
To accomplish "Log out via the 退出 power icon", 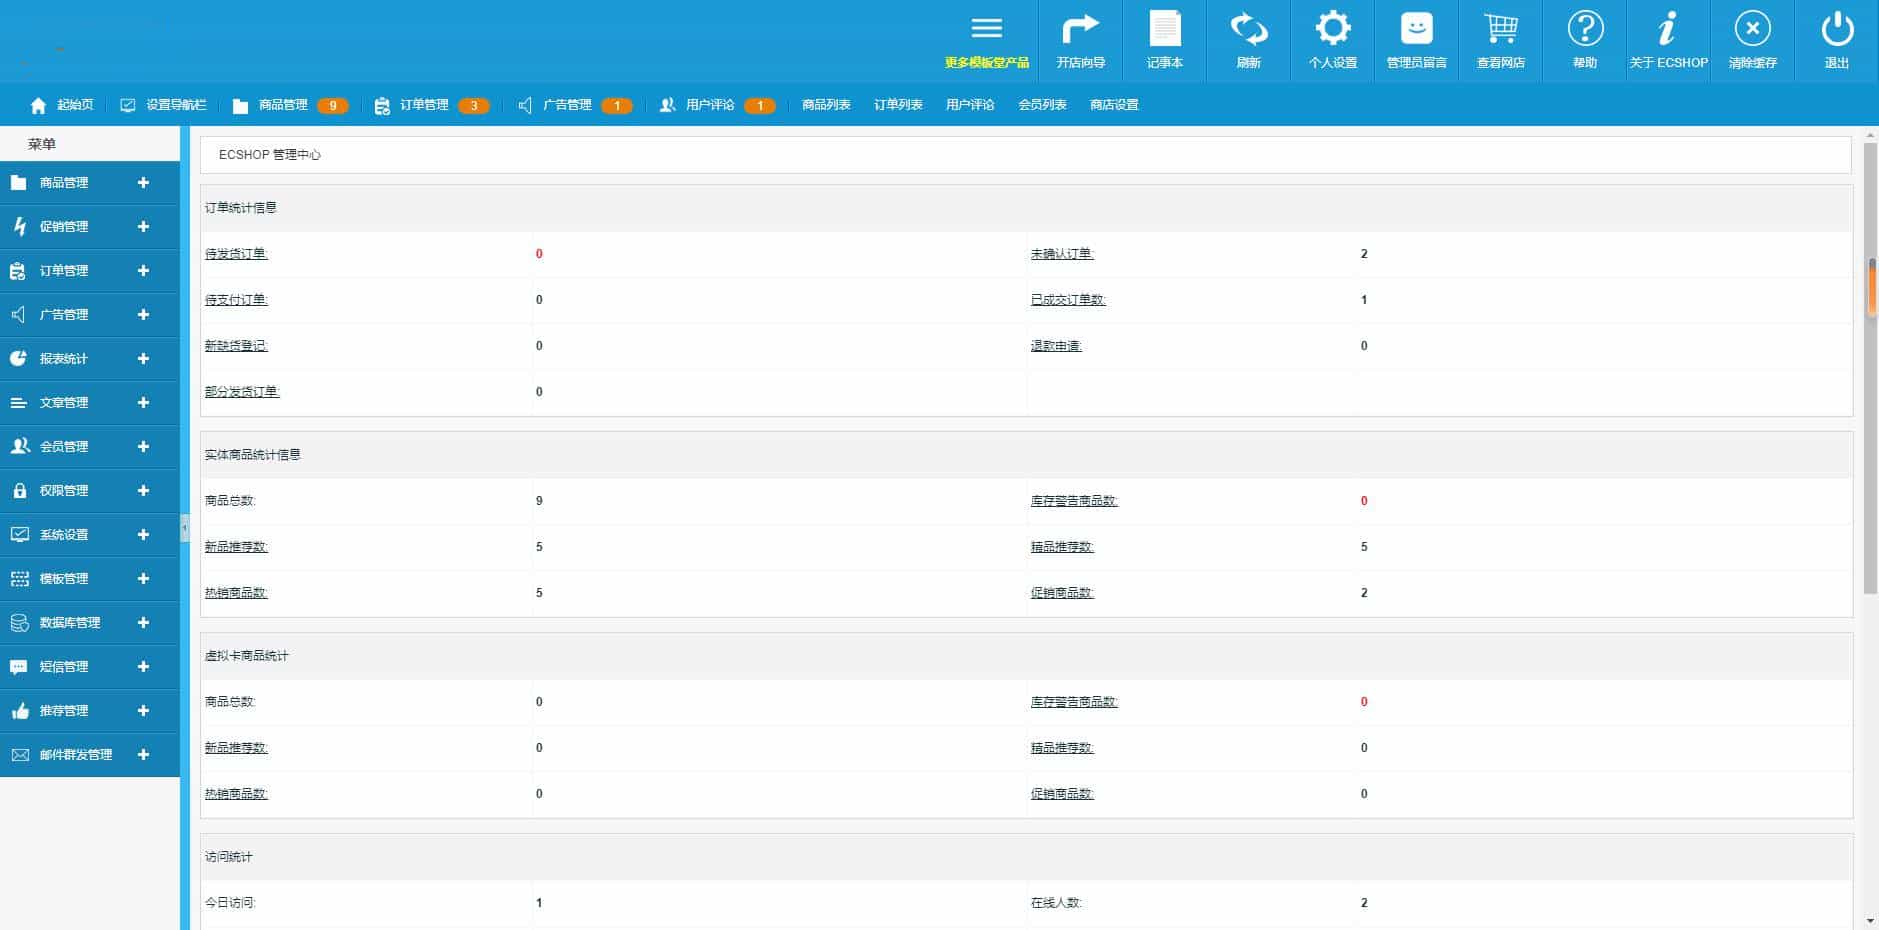I will [1837, 40].
